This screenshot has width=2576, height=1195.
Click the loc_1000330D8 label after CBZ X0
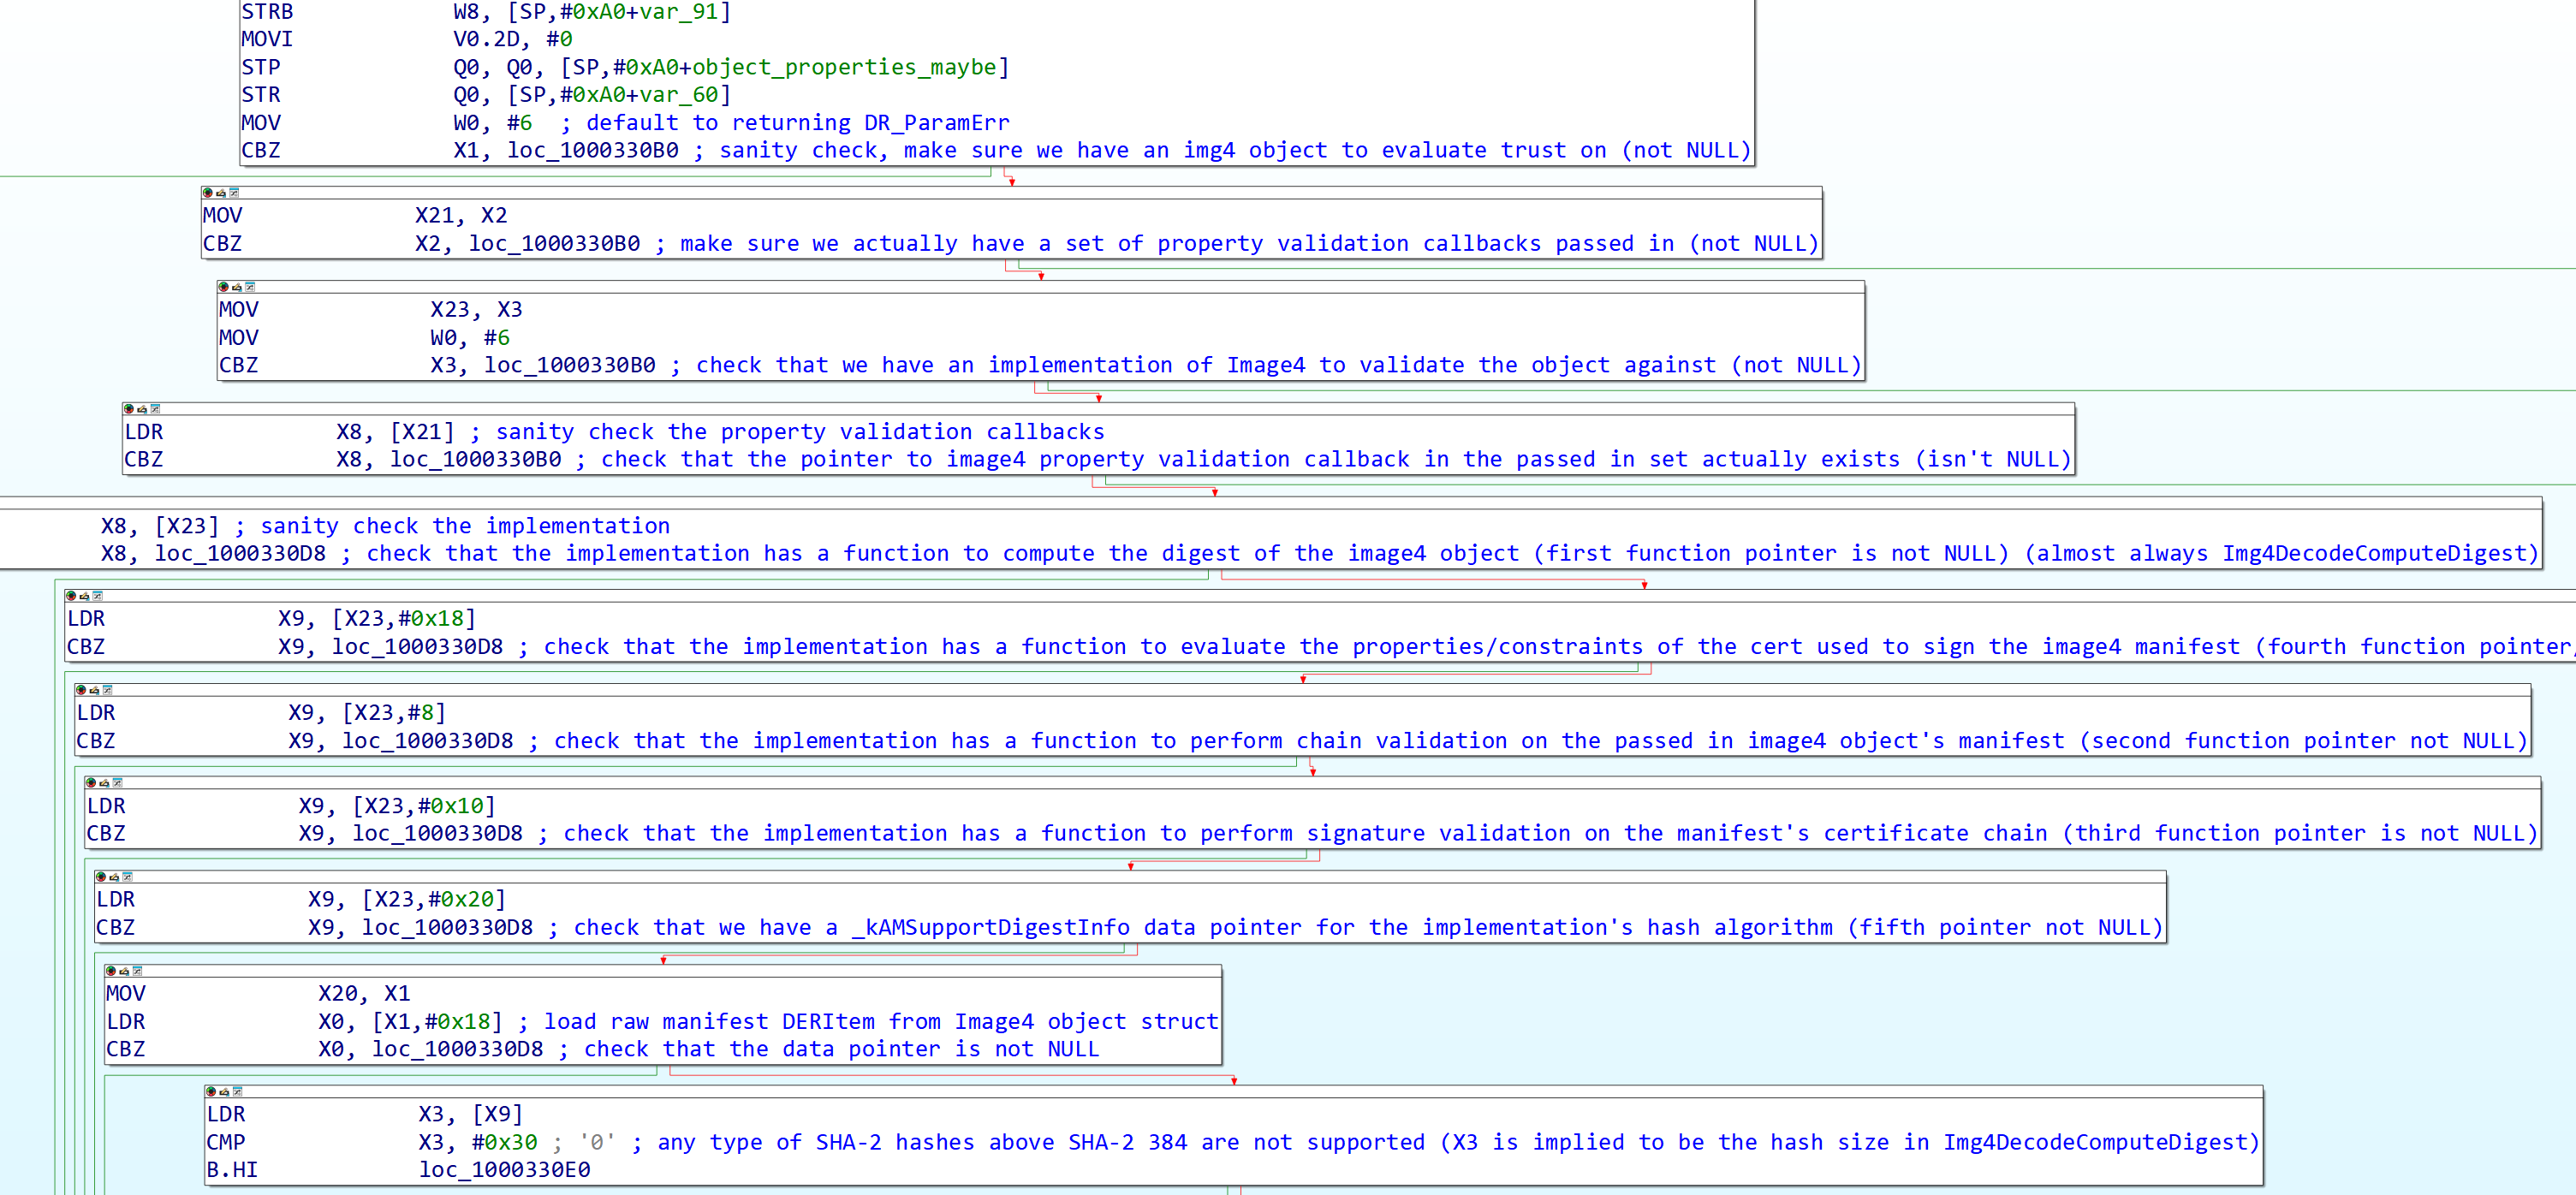click(457, 1049)
